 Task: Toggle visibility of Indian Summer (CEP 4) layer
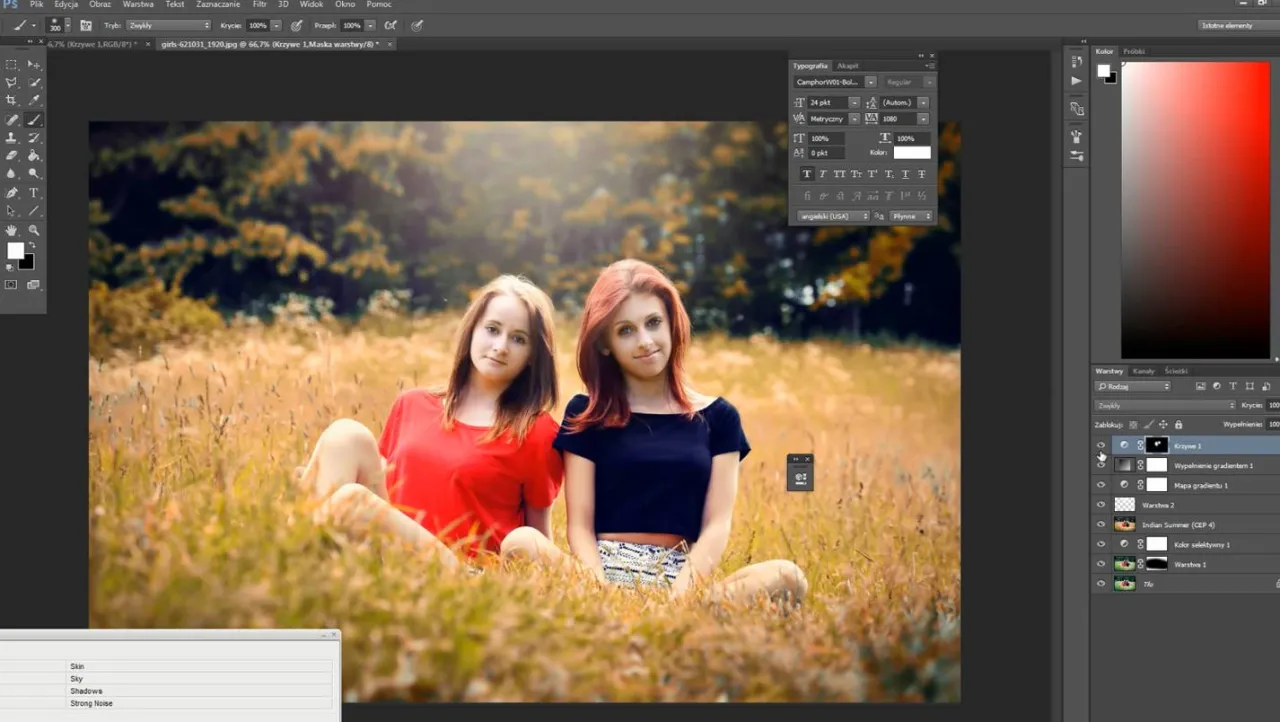pos(1101,524)
